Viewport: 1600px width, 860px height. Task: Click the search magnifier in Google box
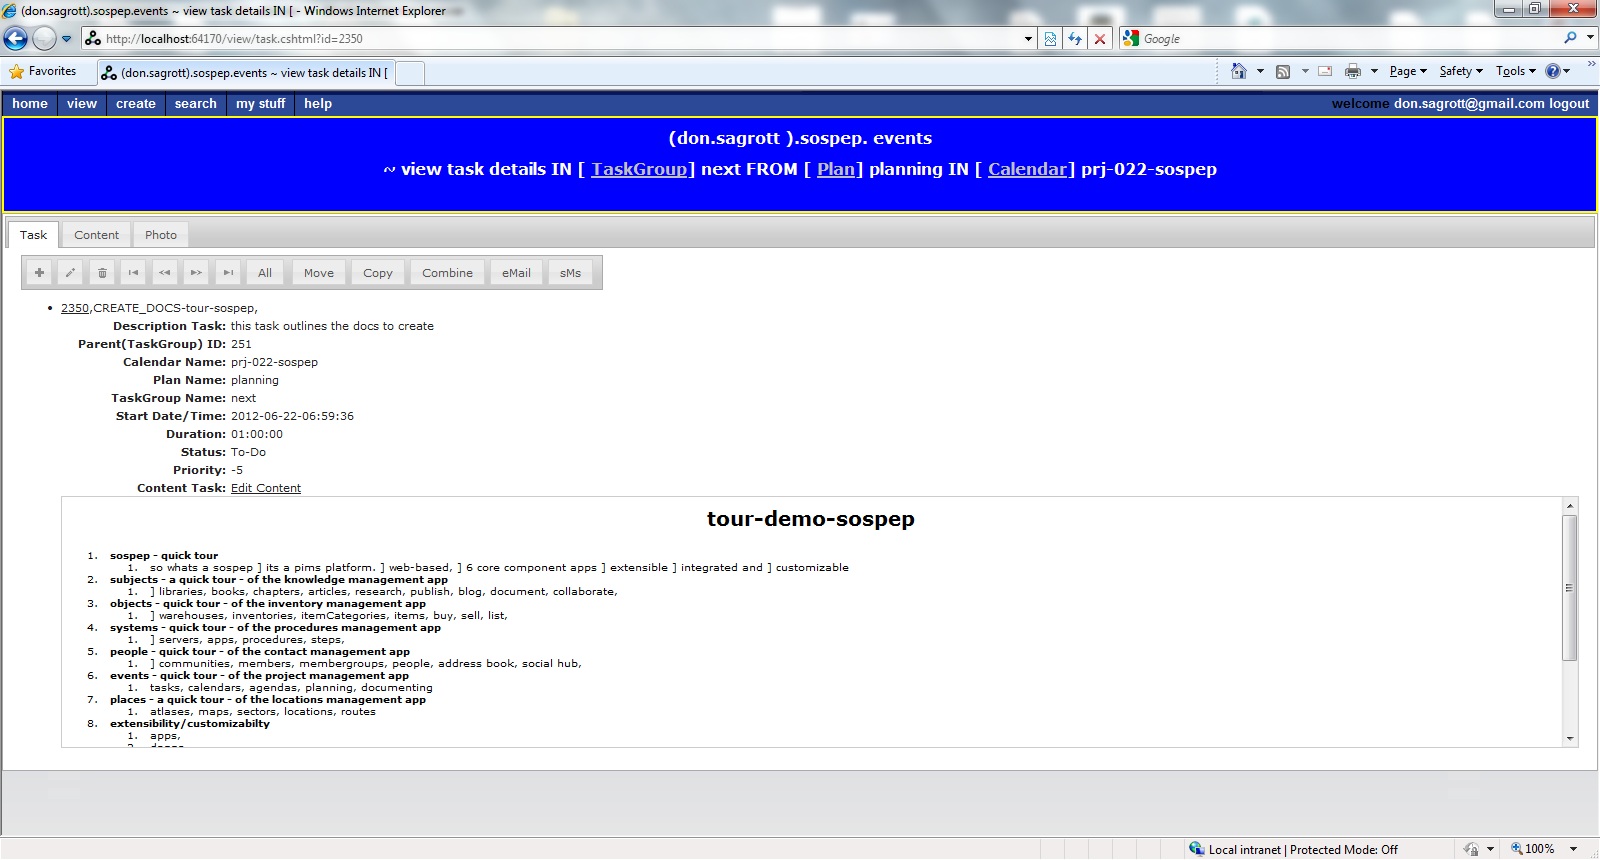pyautogui.click(x=1571, y=38)
